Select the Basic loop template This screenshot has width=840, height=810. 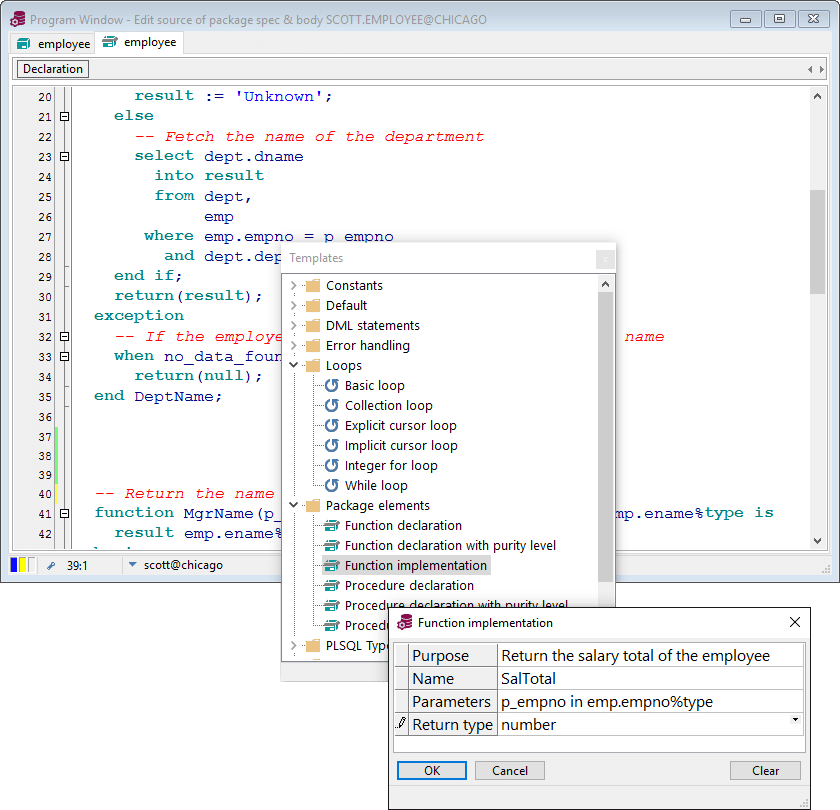pyautogui.click(x=374, y=385)
